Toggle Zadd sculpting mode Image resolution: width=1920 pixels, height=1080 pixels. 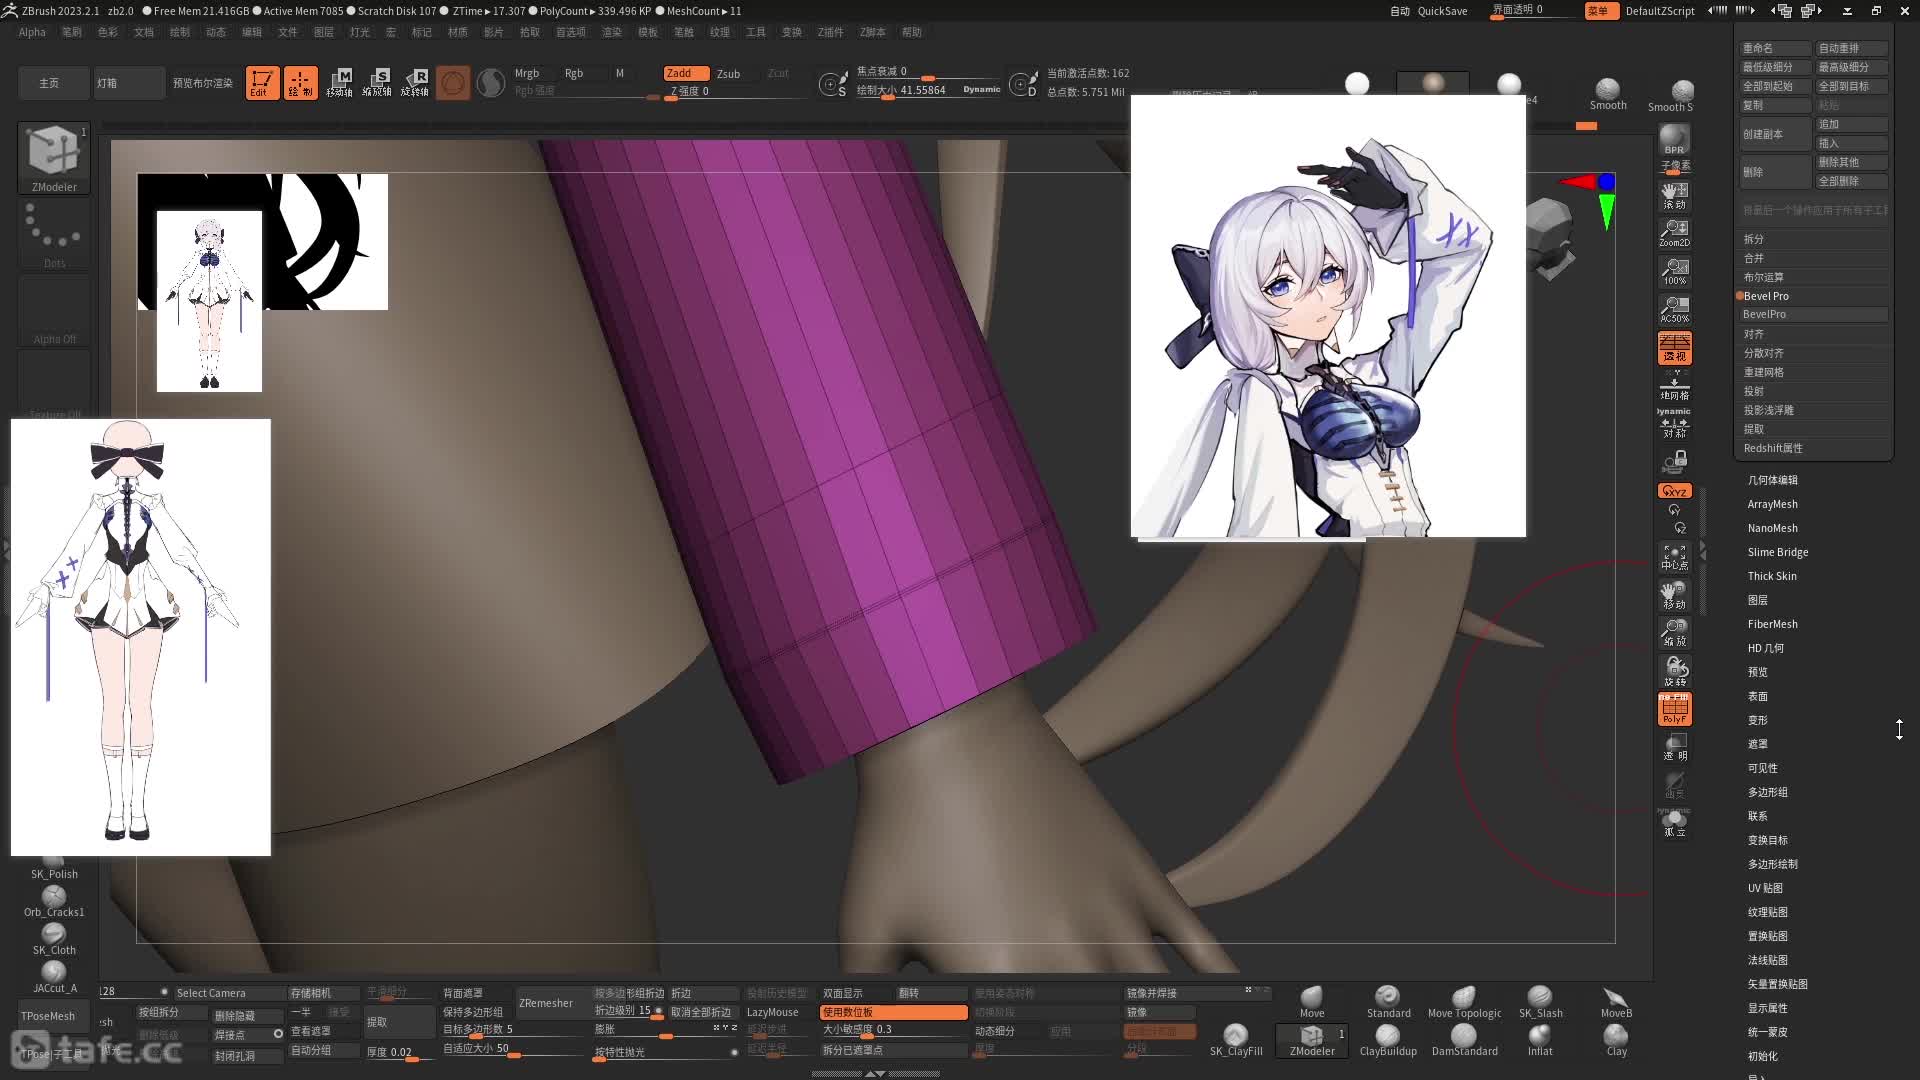coord(686,73)
